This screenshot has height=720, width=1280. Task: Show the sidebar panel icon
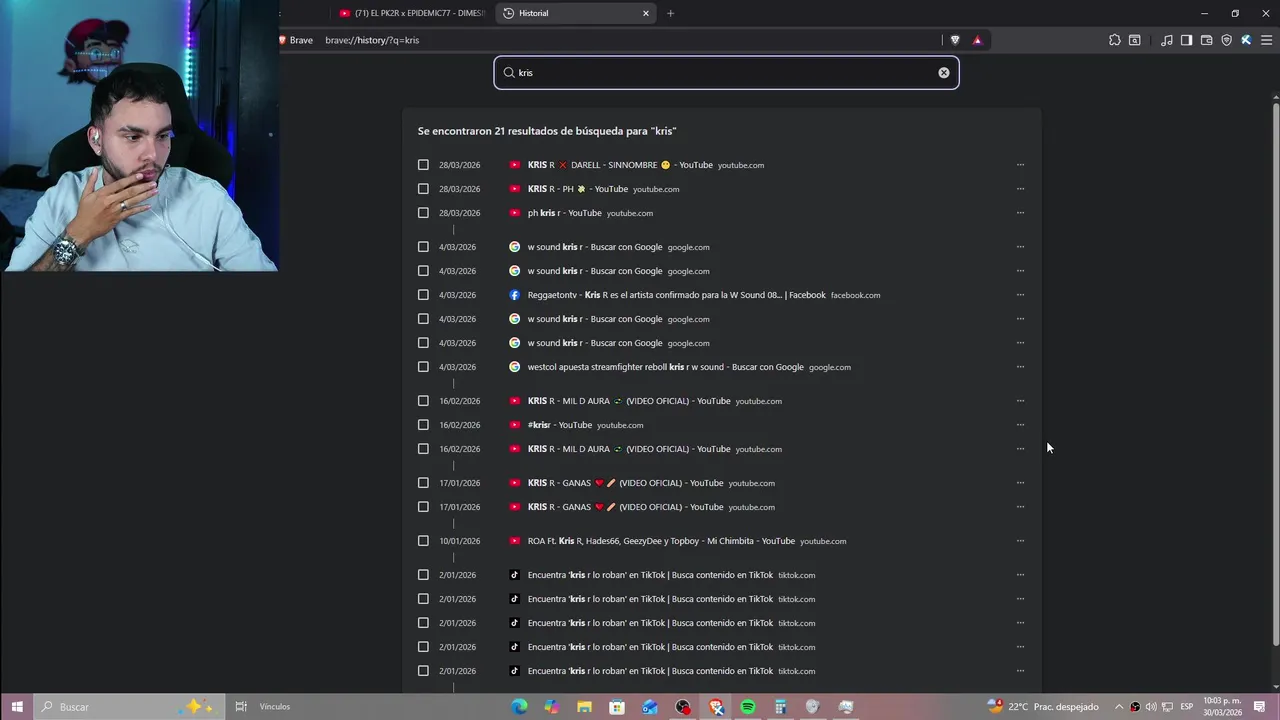pyautogui.click(x=1186, y=40)
